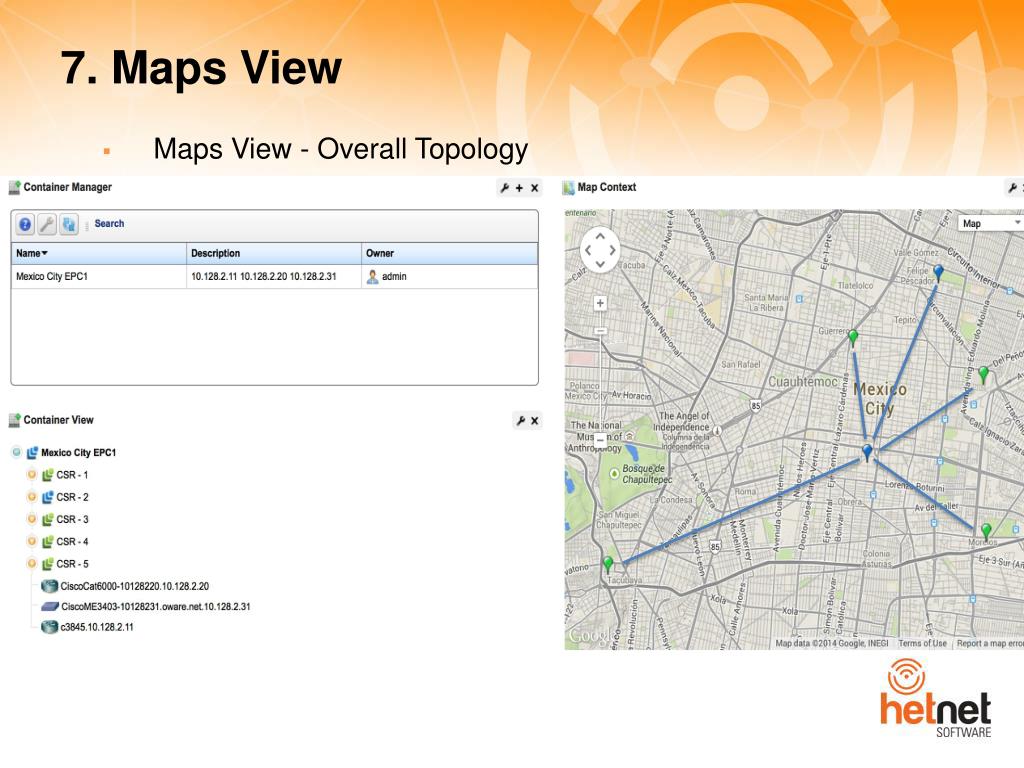The width and height of the screenshot is (1024, 768).
Task: Select c3845.10.128.2.11 device
Action: coord(97,627)
